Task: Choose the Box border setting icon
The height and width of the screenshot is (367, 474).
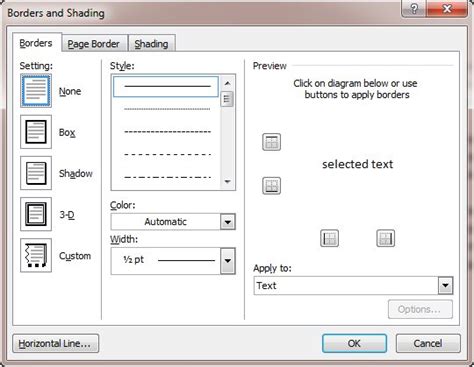Action: coord(36,132)
